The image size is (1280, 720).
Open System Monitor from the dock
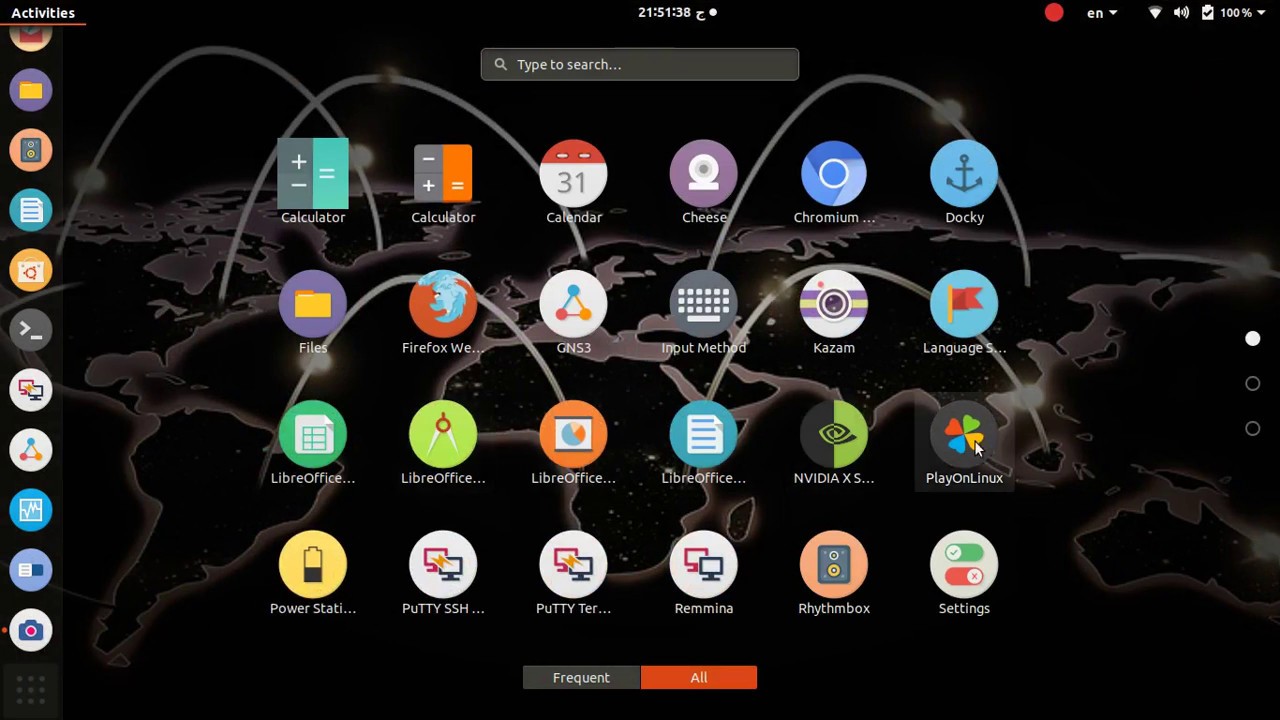[x=31, y=511]
